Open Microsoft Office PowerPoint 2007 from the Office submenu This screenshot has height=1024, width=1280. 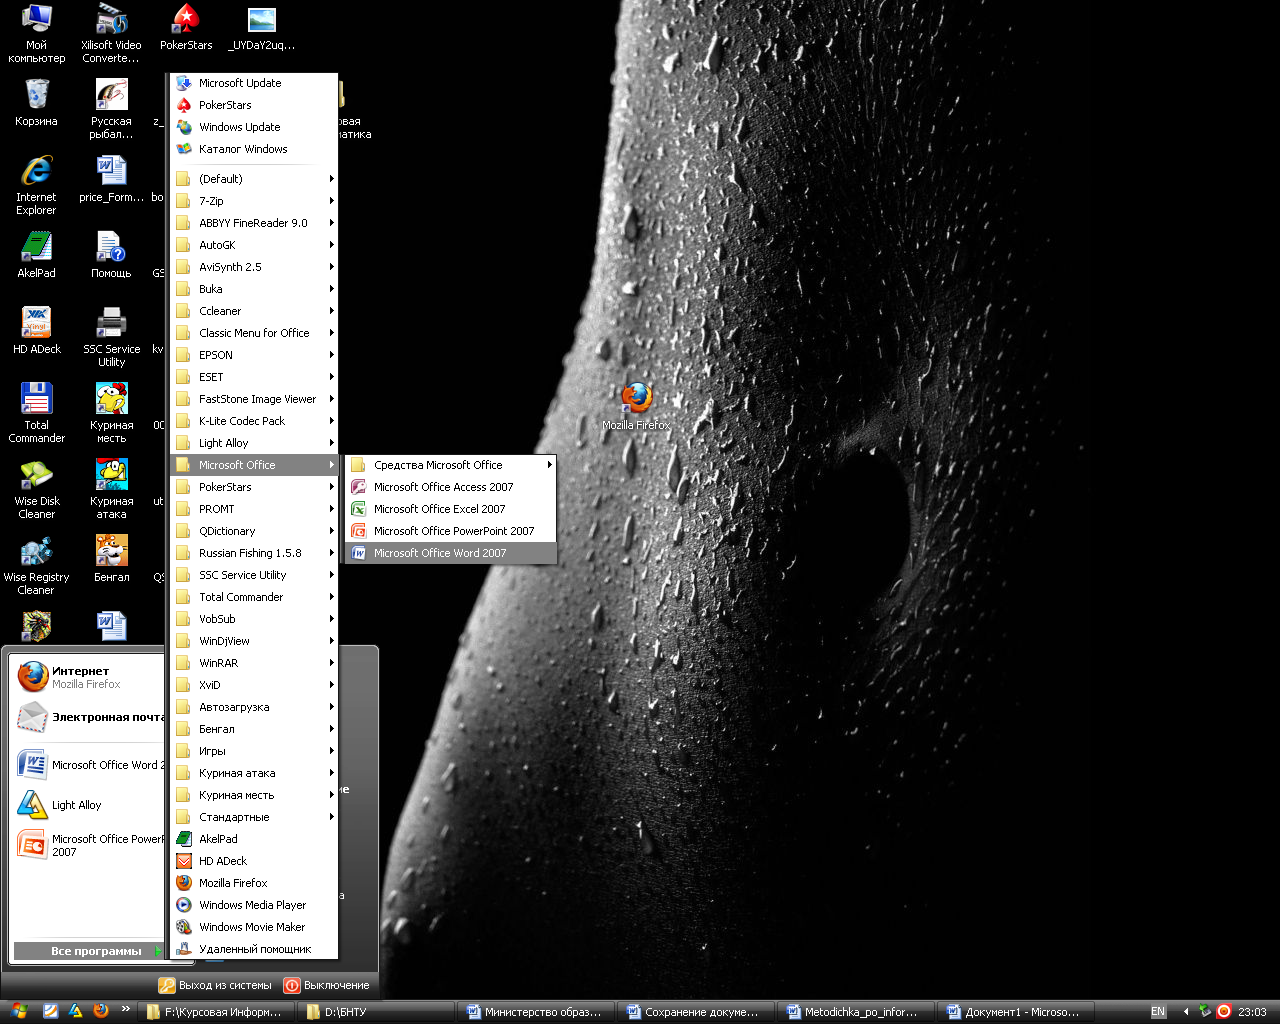[450, 531]
